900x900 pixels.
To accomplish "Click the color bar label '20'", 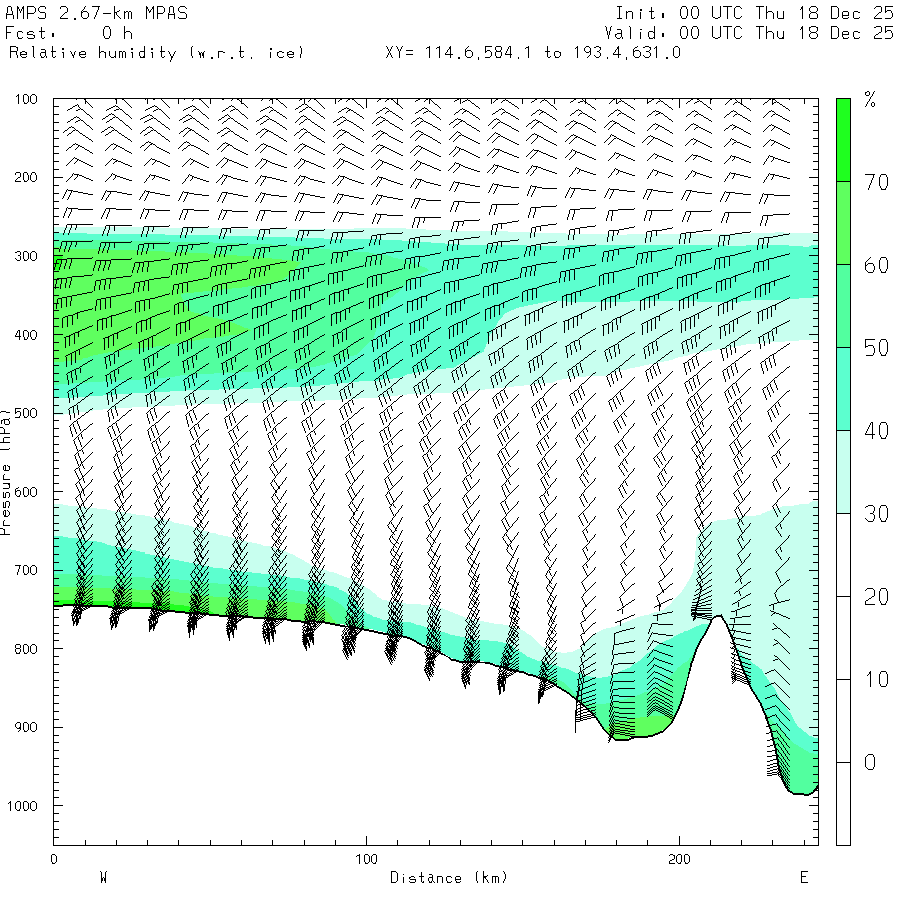I will tap(876, 597).
